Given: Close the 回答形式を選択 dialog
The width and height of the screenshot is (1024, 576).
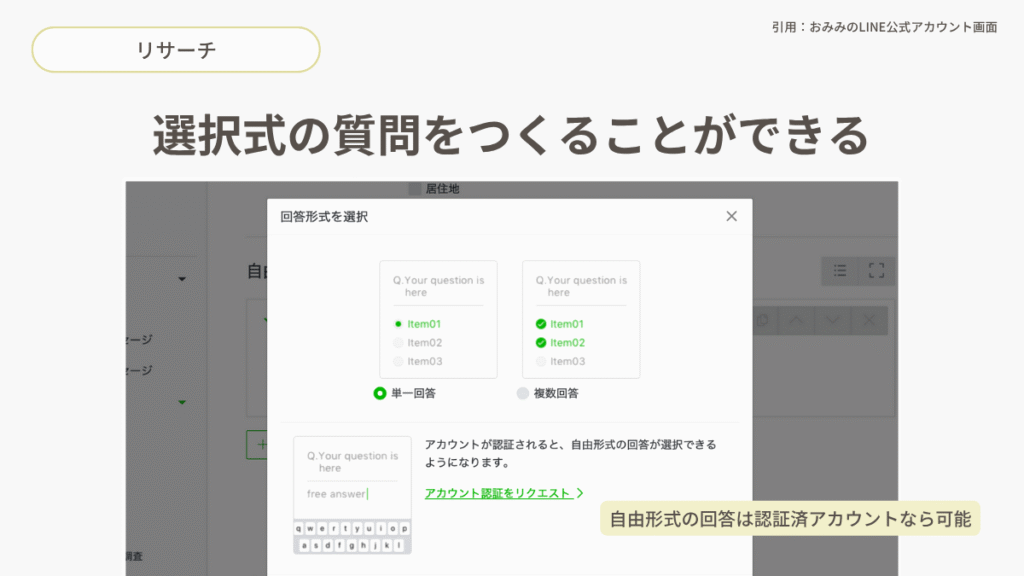Looking at the screenshot, I should pyautogui.click(x=731, y=216).
